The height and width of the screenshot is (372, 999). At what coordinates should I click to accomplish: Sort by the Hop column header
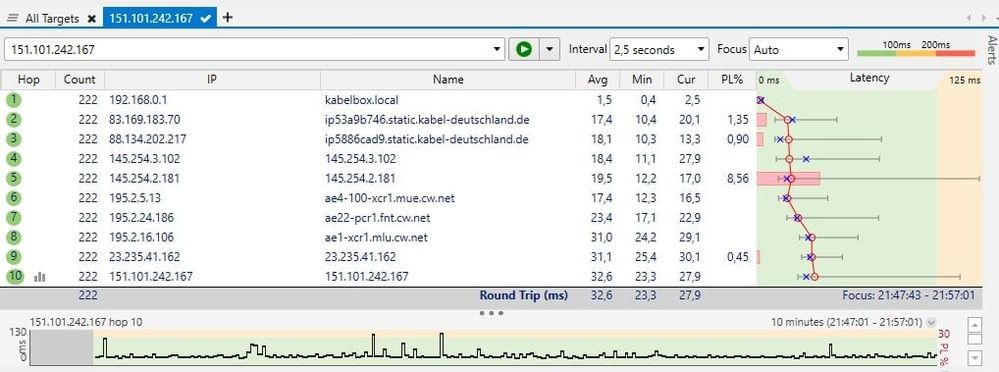click(29, 80)
